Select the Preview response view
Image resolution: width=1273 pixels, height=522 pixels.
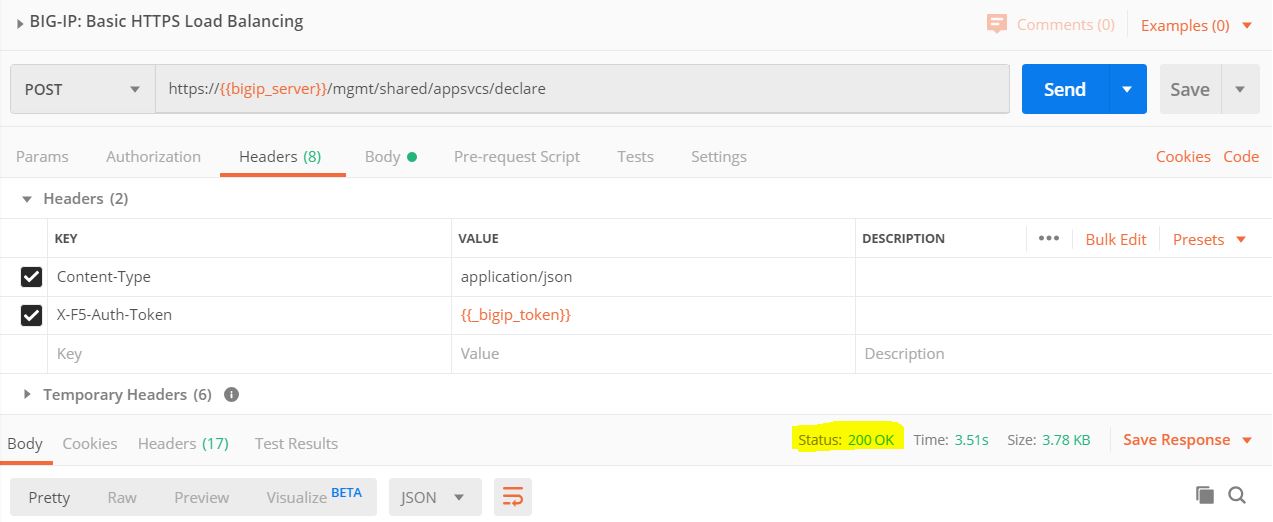201,497
